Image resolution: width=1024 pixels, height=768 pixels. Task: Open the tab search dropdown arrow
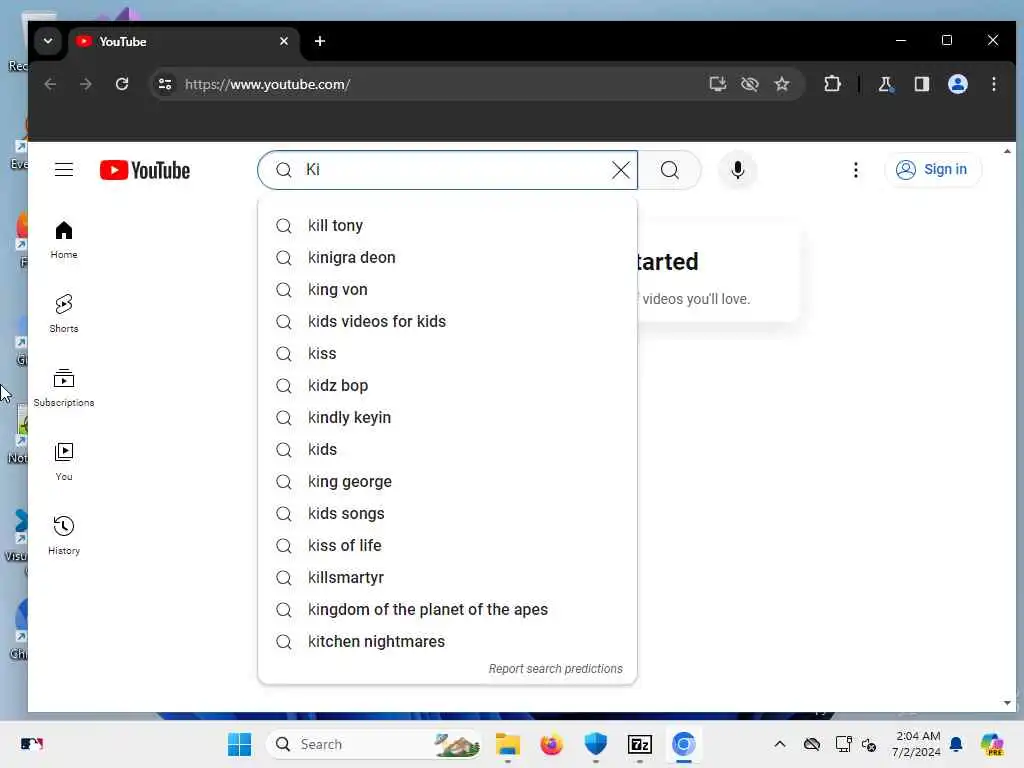[x=48, y=41]
